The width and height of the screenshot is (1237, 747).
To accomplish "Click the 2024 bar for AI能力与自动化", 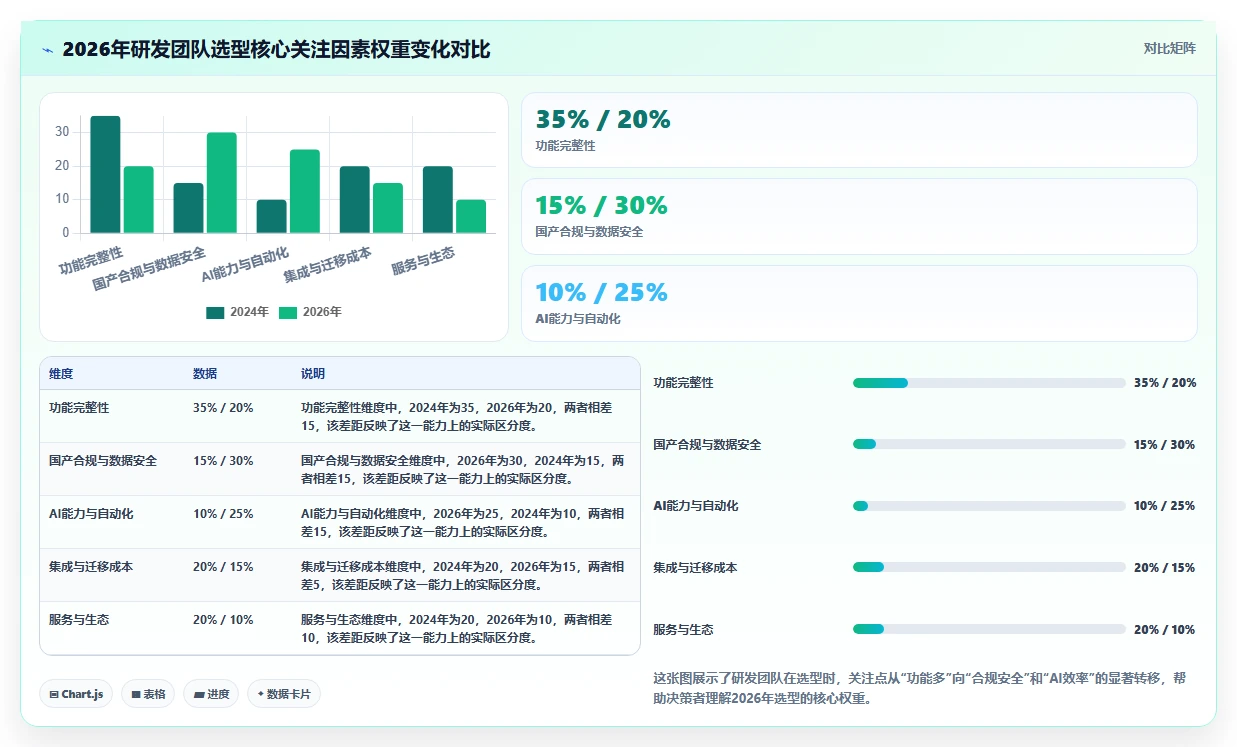I will pos(272,217).
